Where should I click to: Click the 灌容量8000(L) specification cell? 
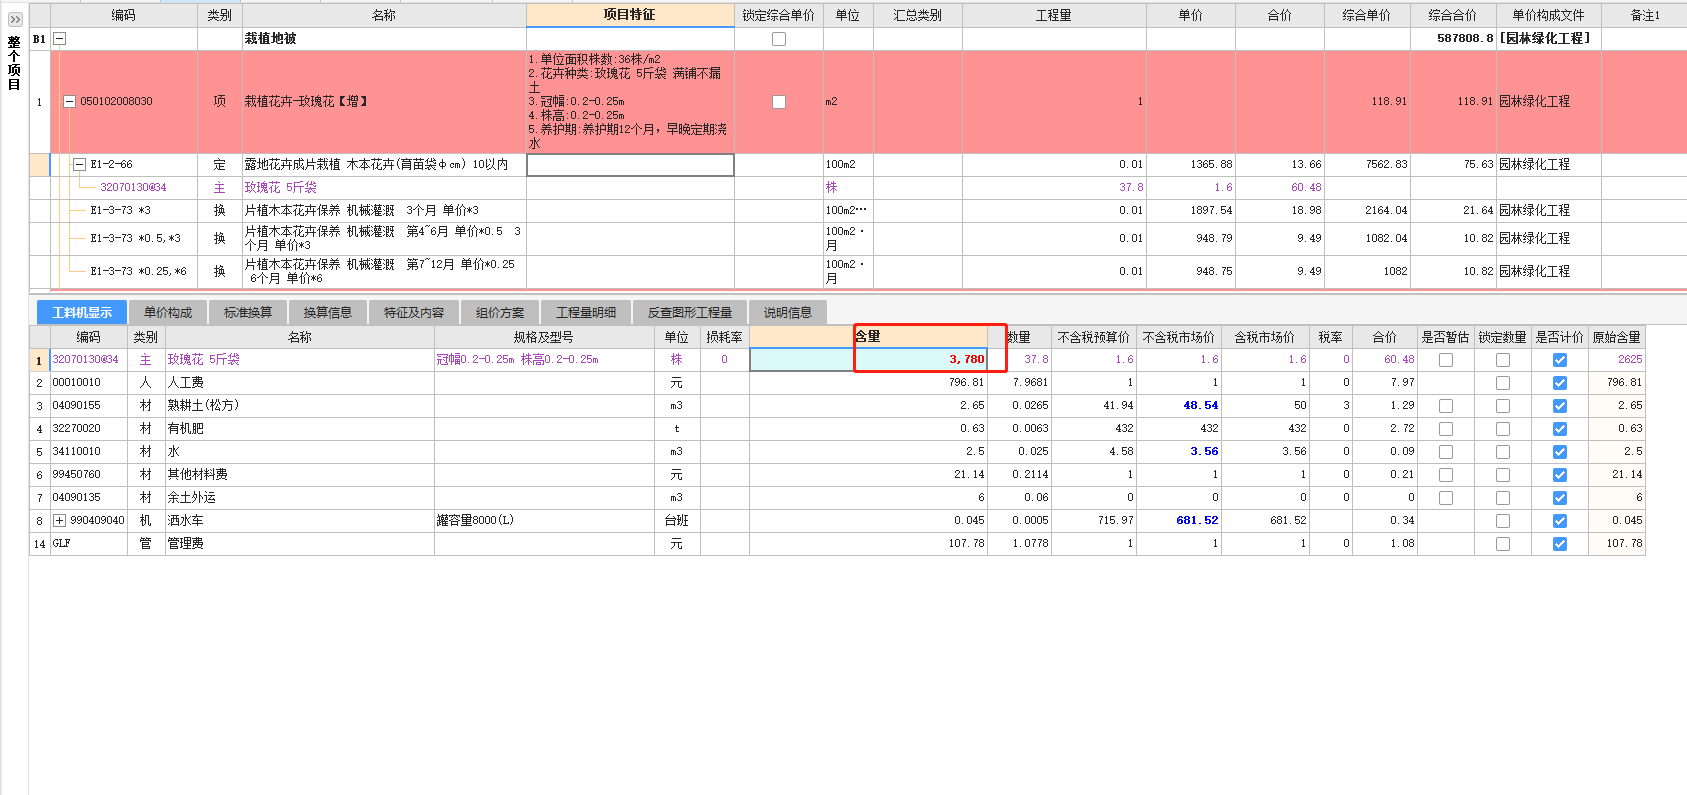[x=544, y=521]
